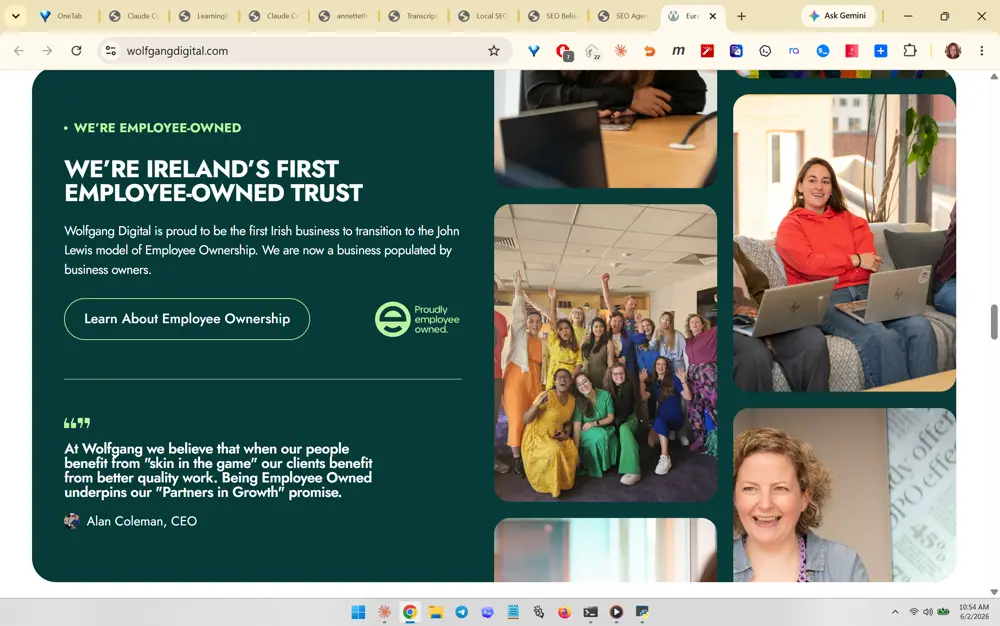The height and width of the screenshot is (626, 1000).
Task: Open a new tab with plus button
Action: pyautogui.click(x=741, y=16)
